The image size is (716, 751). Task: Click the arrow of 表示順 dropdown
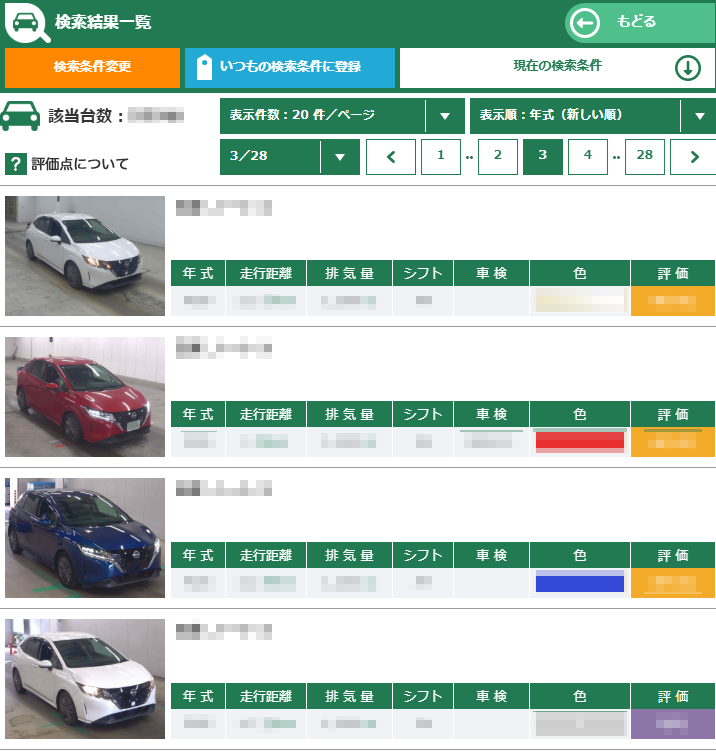[x=700, y=116]
